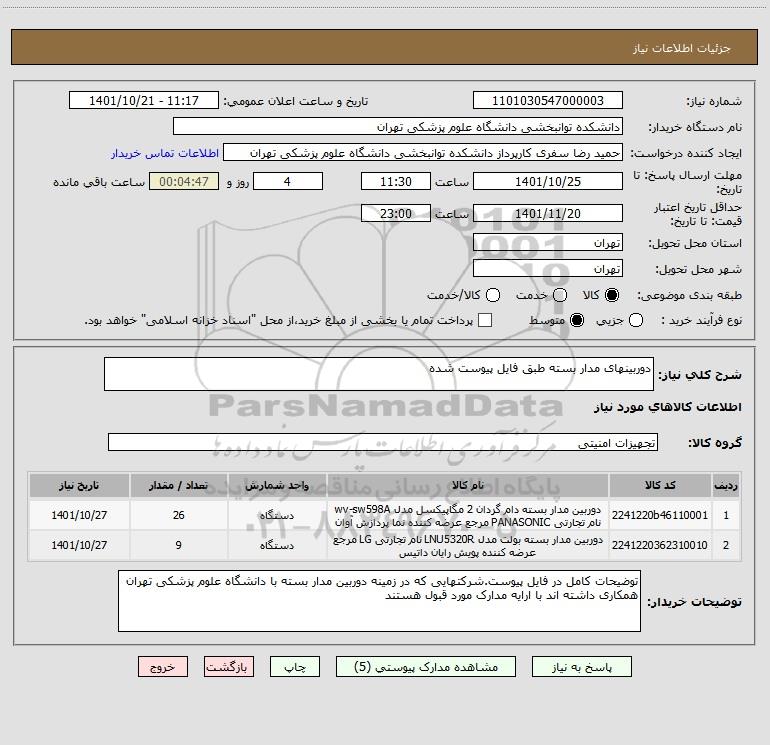
Task: Click the date 1401/10/27 in PANASONIC row
Action: point(79,515)
